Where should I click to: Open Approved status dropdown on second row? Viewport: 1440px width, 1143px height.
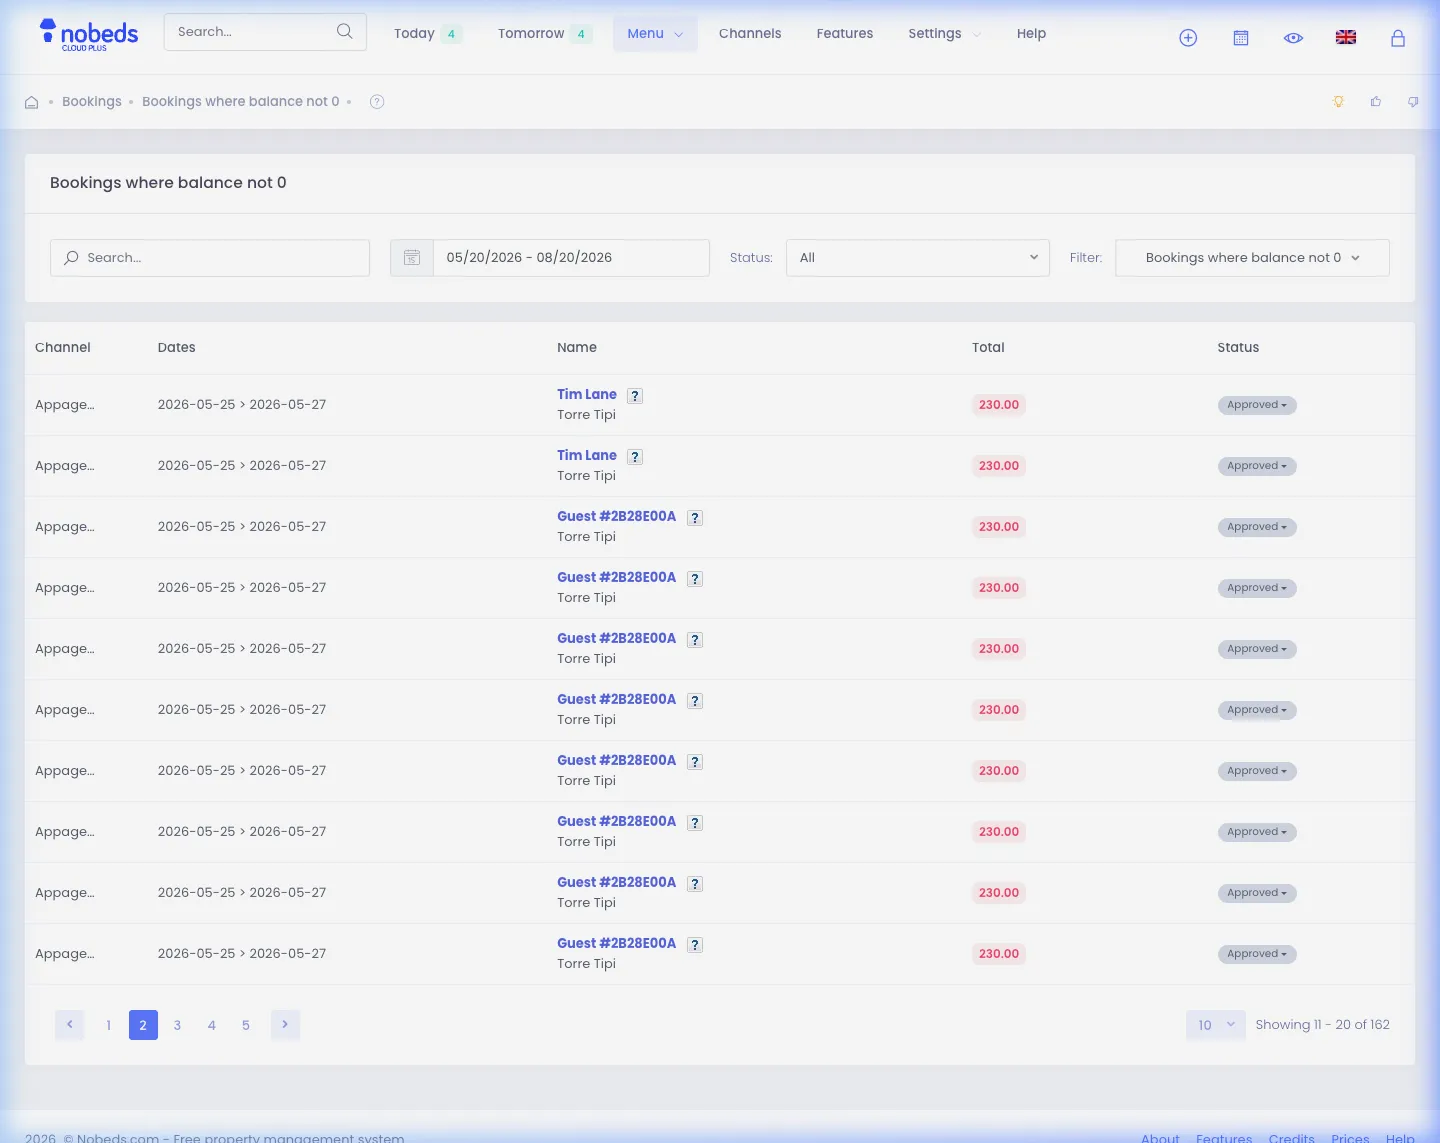click(x=1257, y=466)
